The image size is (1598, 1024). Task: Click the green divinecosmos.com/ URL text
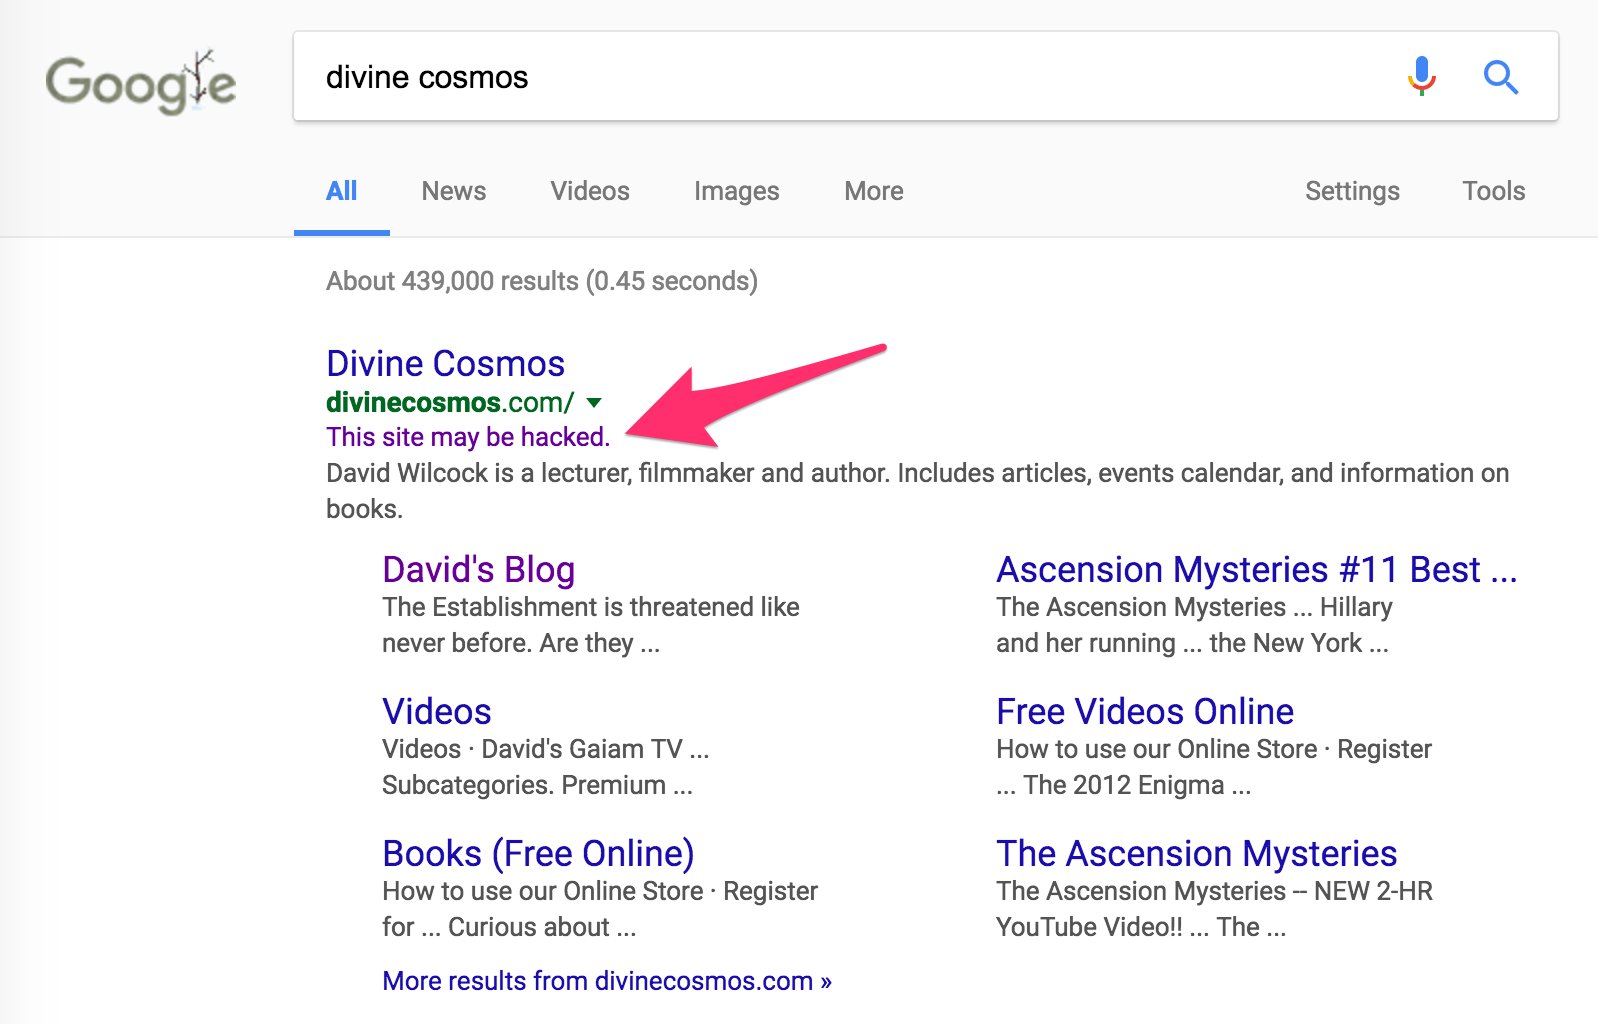tap(450, 402)
